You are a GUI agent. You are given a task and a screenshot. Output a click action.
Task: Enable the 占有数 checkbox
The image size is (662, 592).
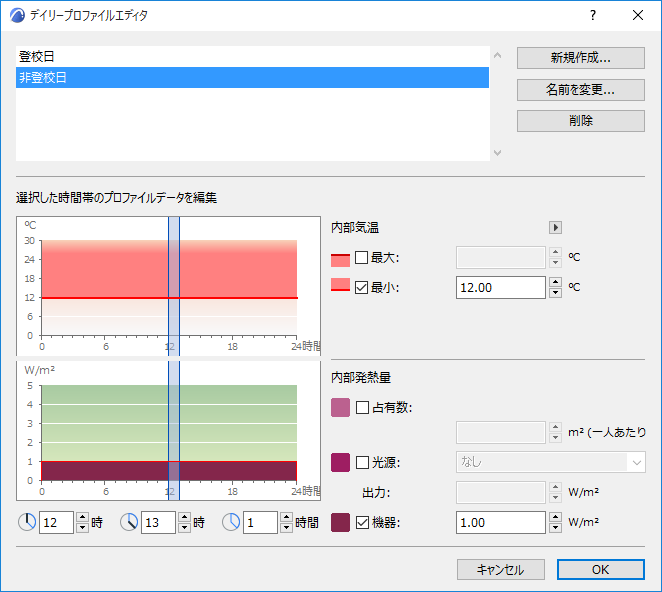pyautogui.click(x=362, y=407)
